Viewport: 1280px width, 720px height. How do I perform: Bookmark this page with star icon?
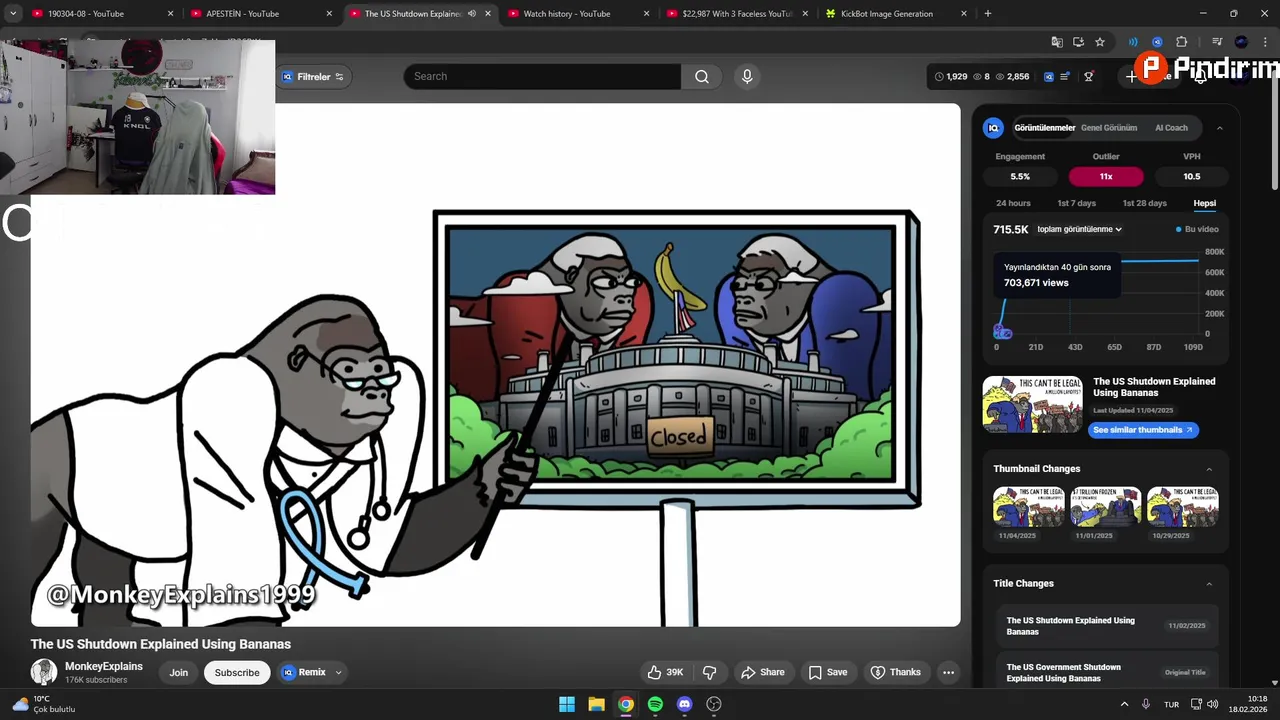point(1100,42)
